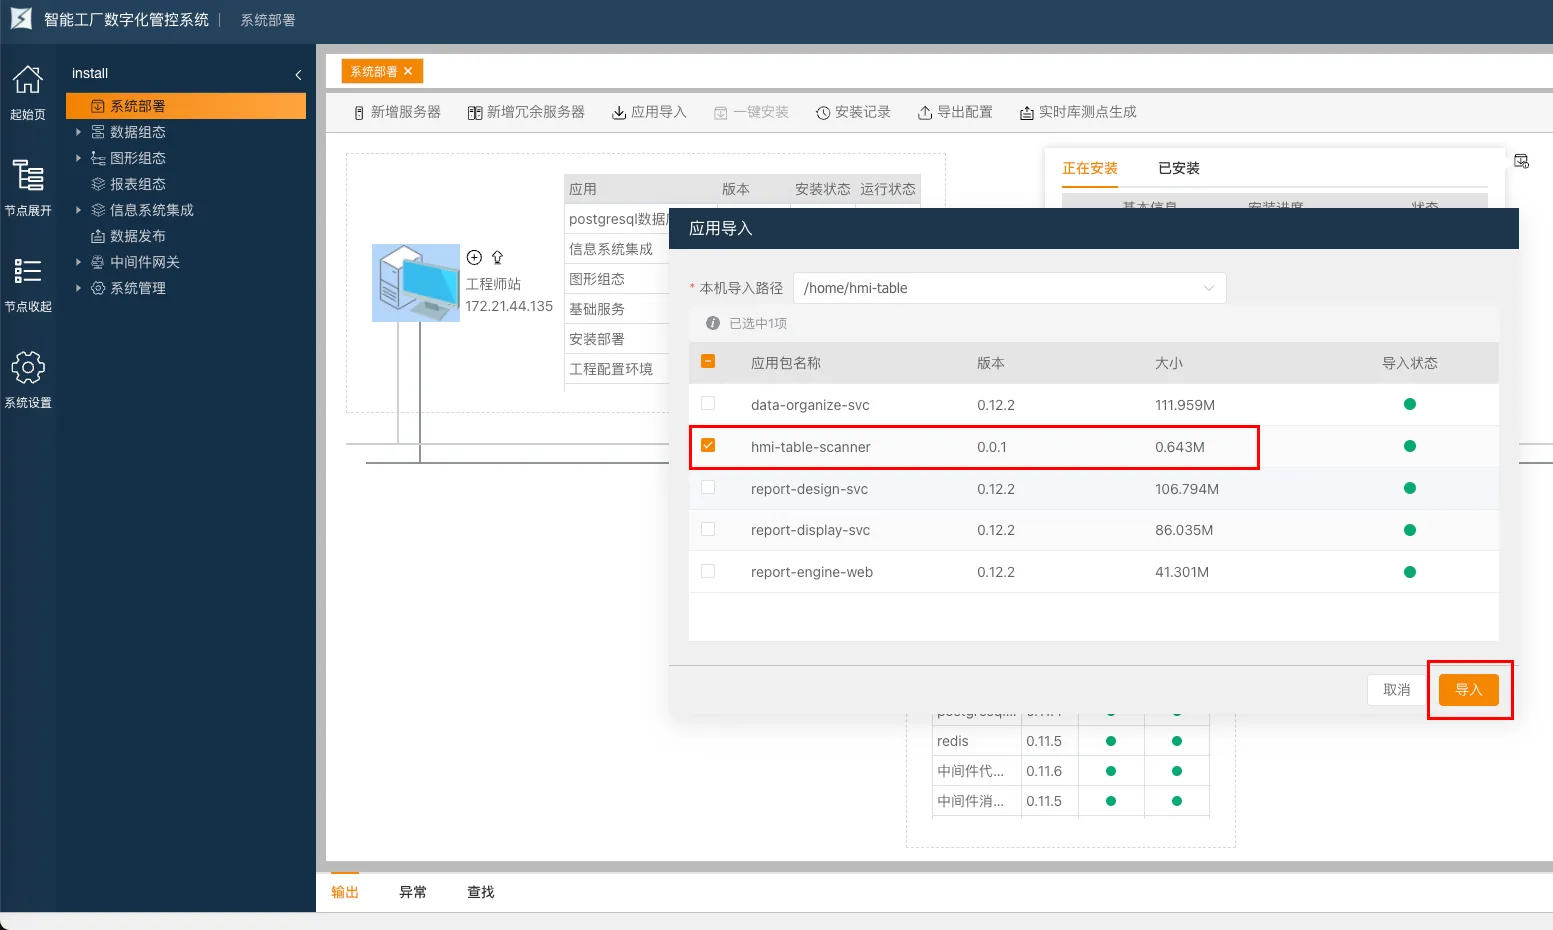The width and height of the screenshot is (1553, 930).
Task: Click the 工程师站 computer thumbnail
Action: coord(415,283)
